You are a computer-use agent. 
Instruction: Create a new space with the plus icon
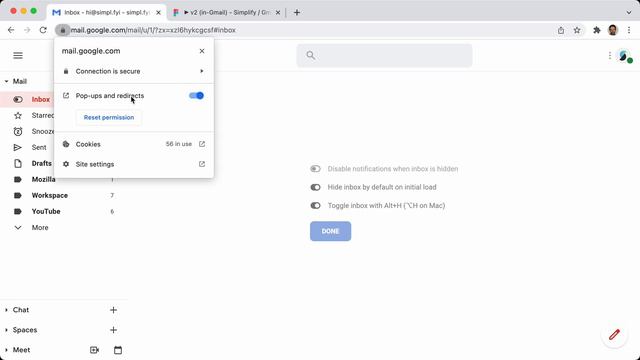[x=113, y=330]
